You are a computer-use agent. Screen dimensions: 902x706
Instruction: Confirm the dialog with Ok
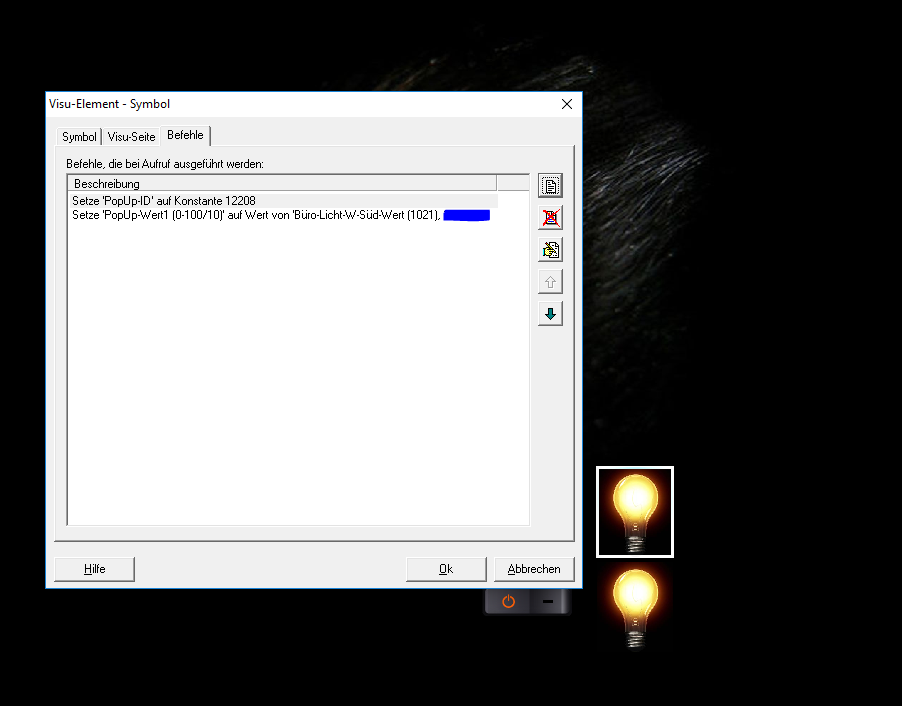point(446,569)
